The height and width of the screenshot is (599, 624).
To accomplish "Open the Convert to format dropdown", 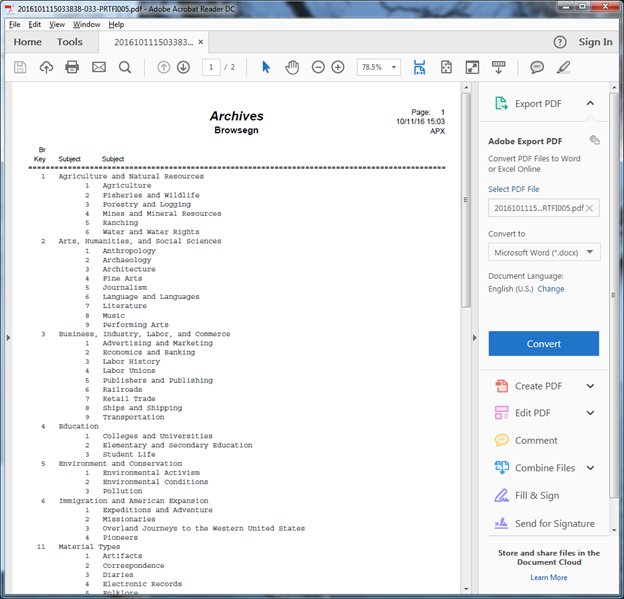I will (x=544, y=252).
